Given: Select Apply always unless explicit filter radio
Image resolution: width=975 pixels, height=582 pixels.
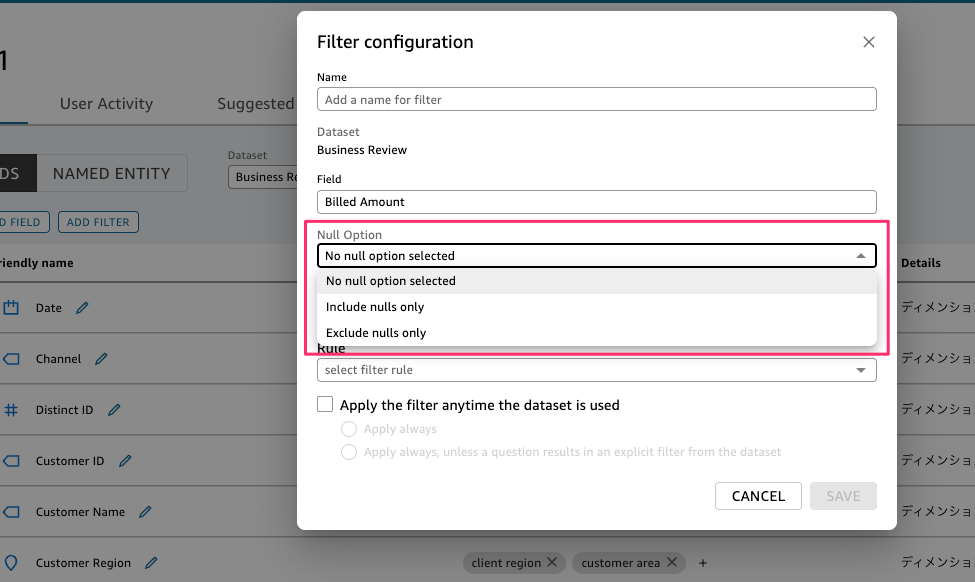Looking at the screenshot, I should tap(349, 452).
